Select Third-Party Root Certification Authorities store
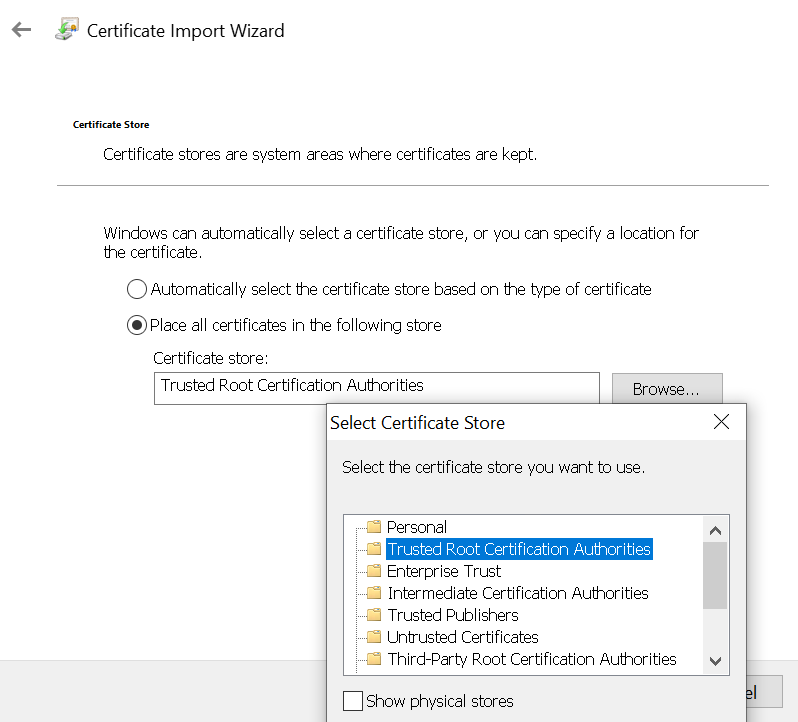 point(532,659)
